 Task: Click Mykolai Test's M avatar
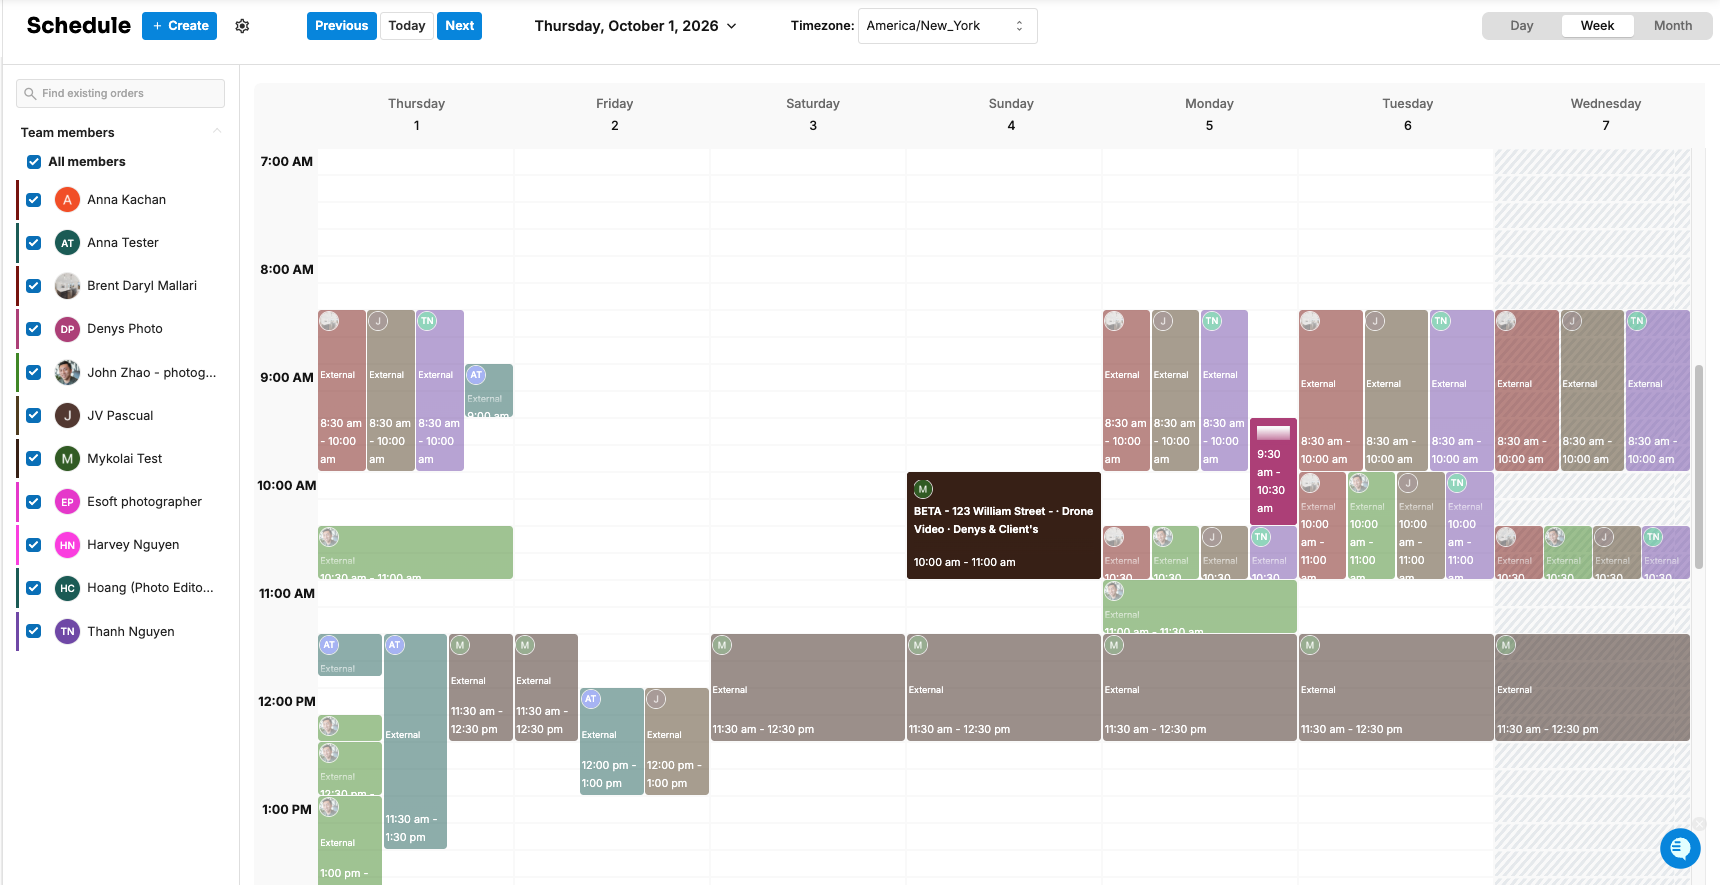click(x=67, y=458)
